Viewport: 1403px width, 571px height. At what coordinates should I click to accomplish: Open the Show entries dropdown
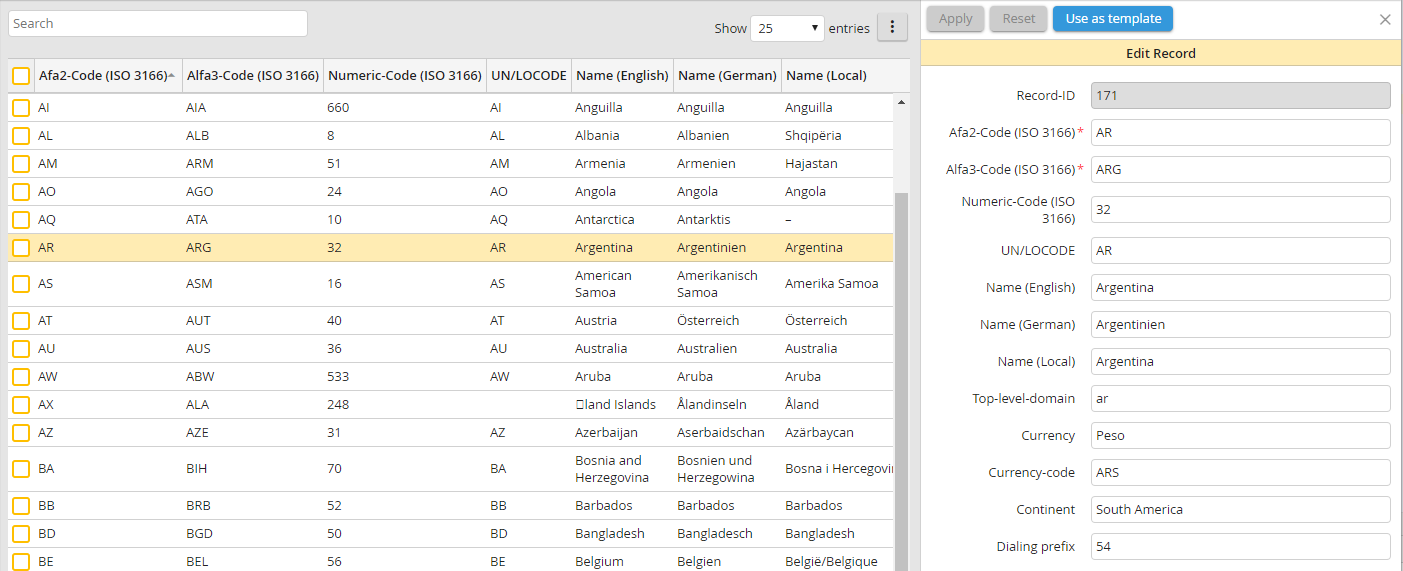click(787, 28)
